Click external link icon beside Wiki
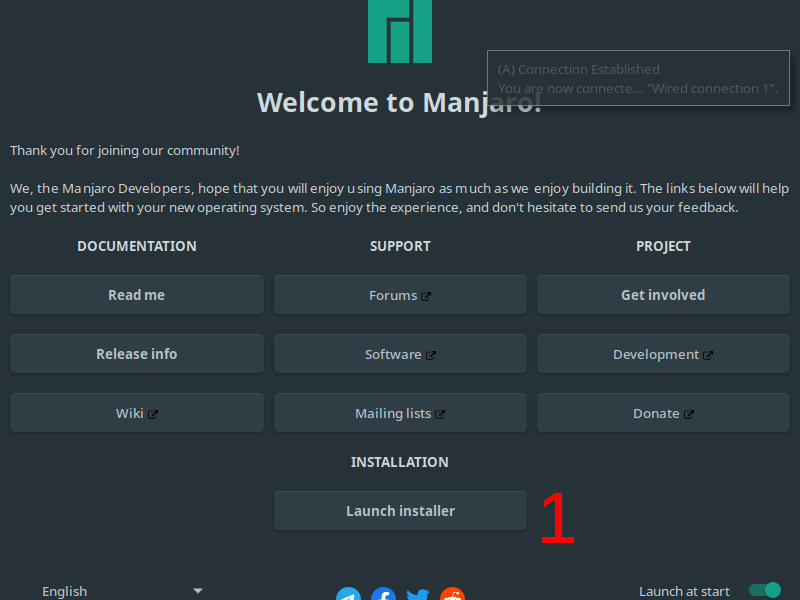The height and width of the screenshot is (600, 800). pos(153,414)
